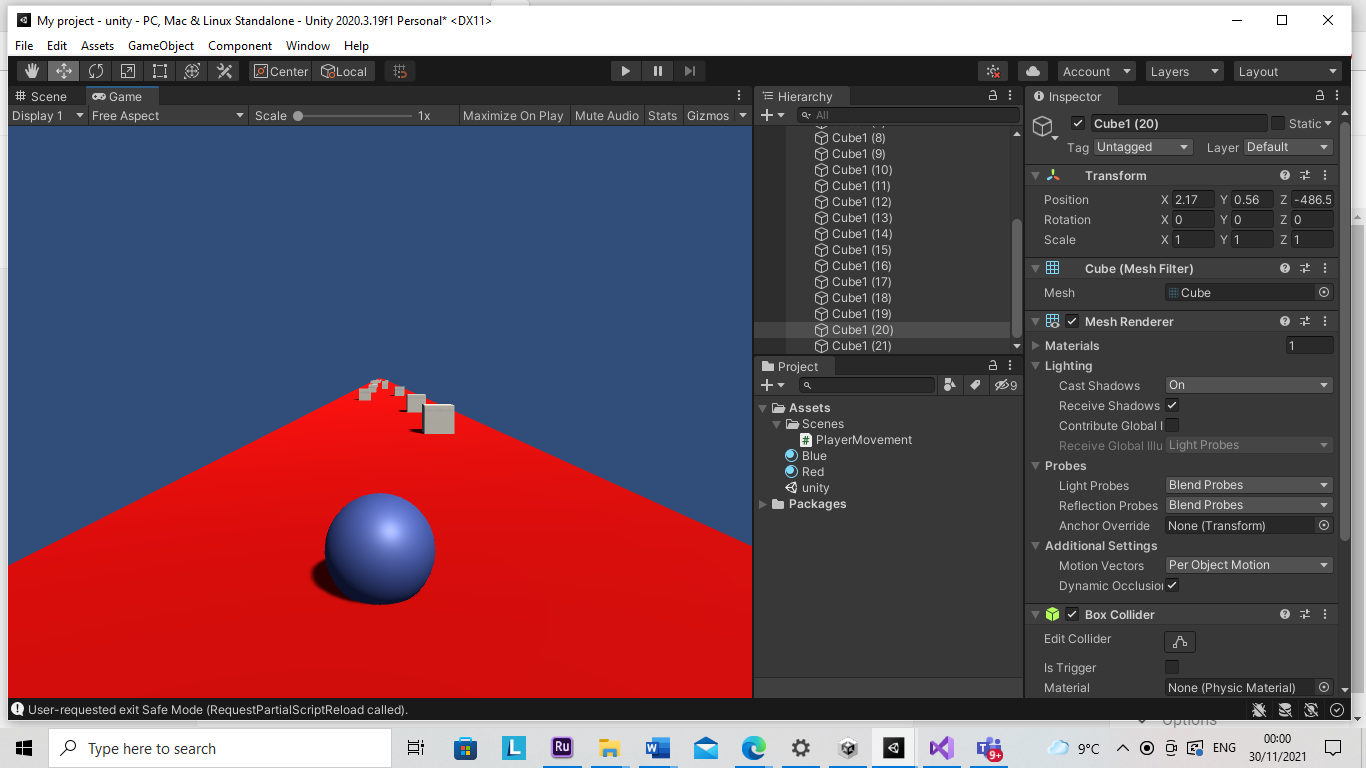Select the Rotate tool

(x=96, y=71)
